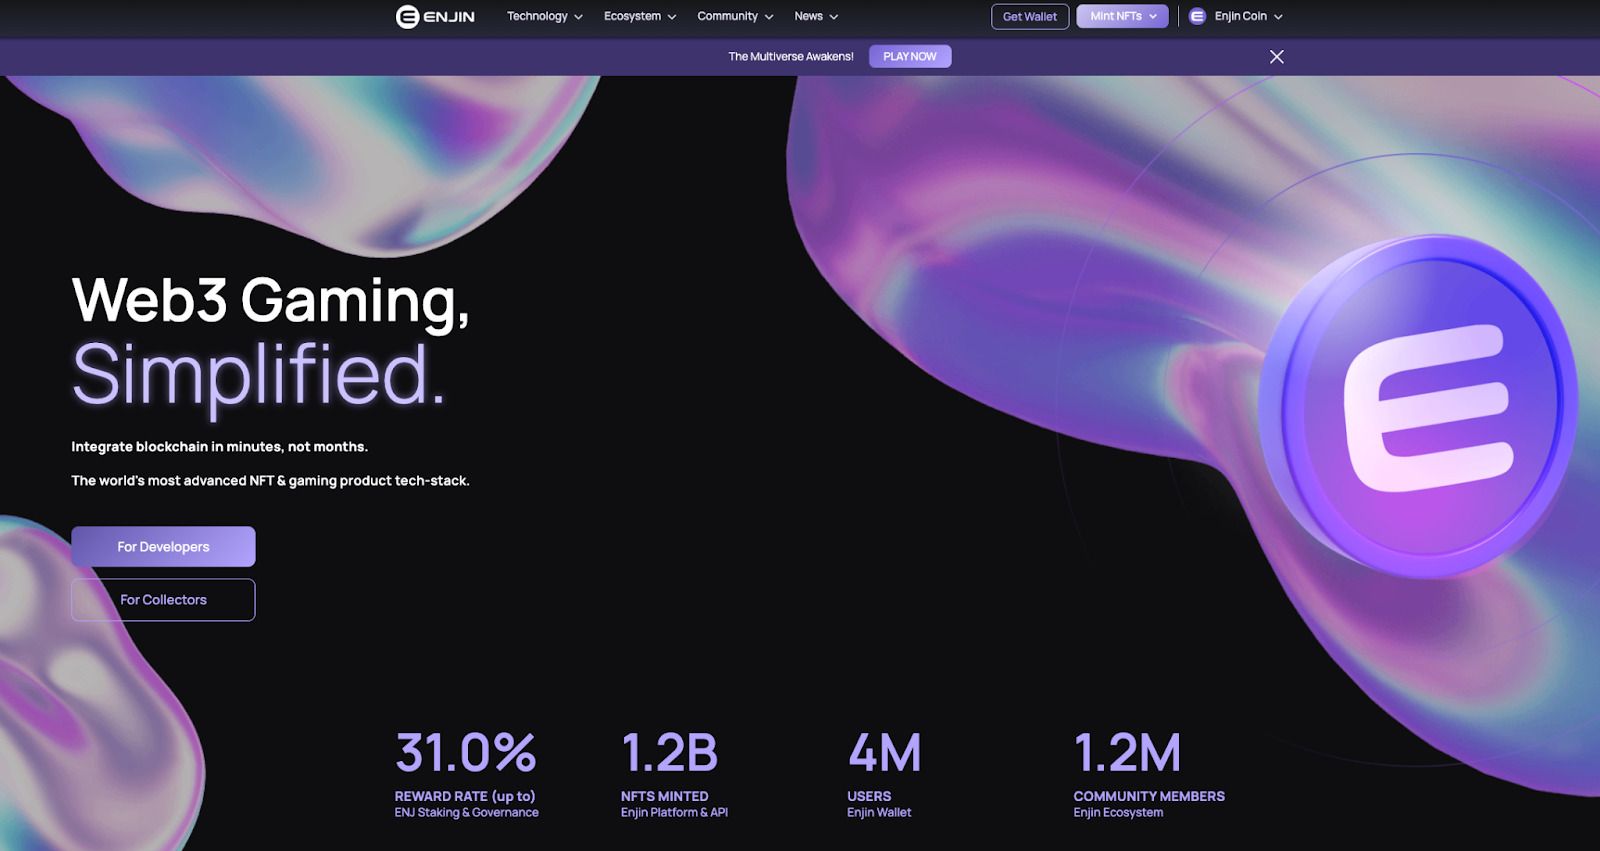Click the Enjin logo in header
This screenshot has width=1600, height=851.
435,16
